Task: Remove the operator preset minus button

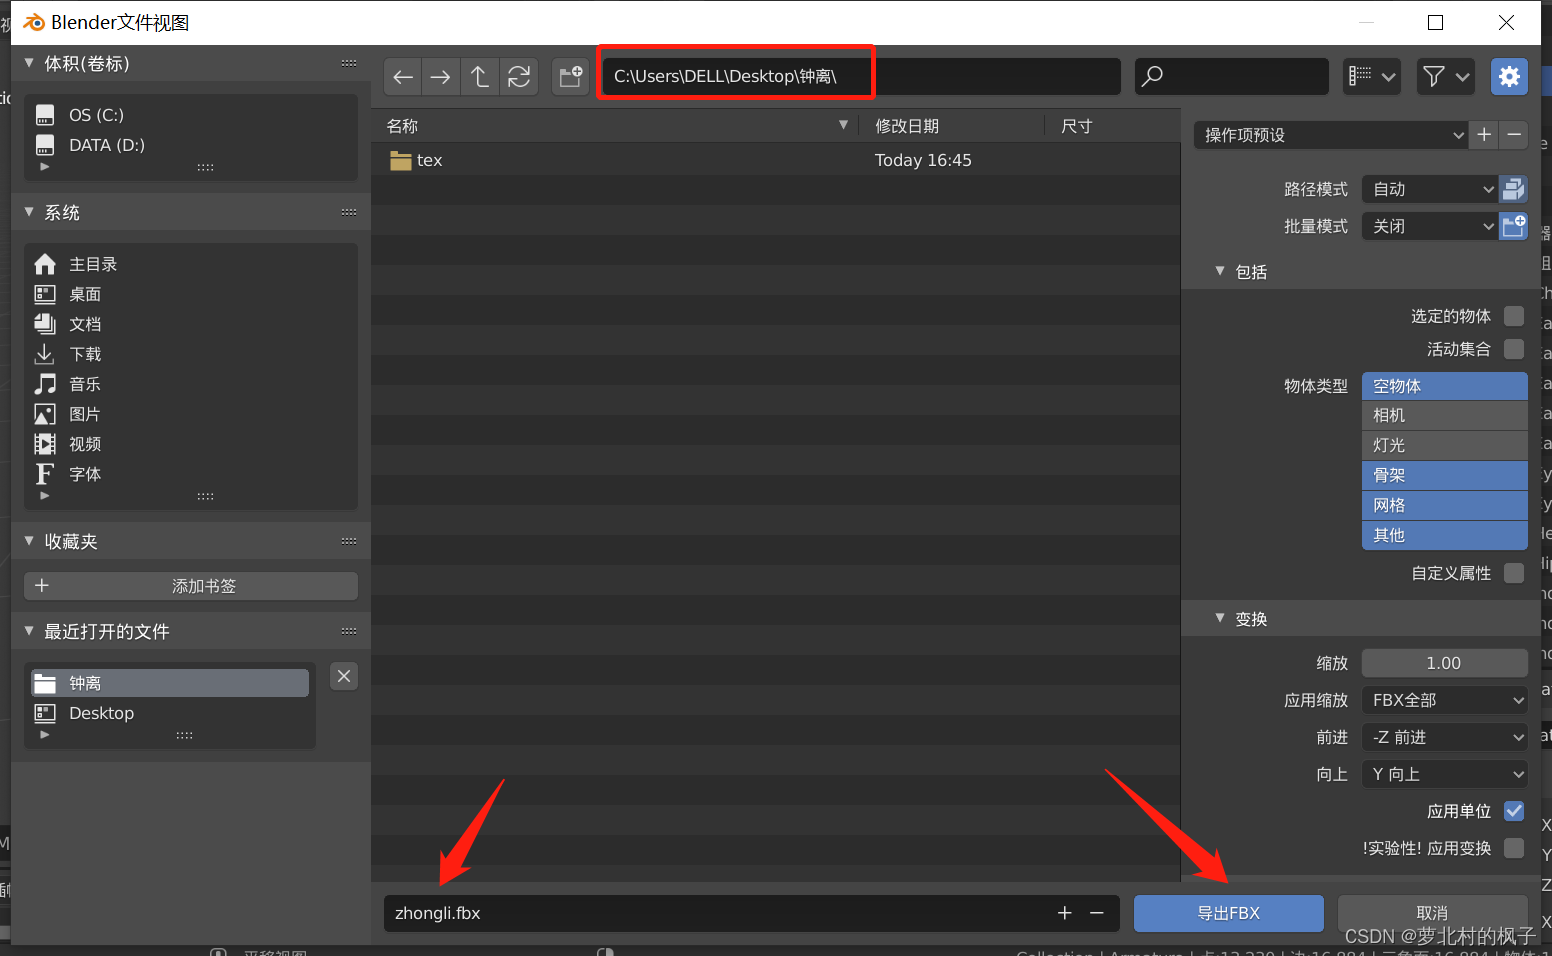Action: [1514, 135]
